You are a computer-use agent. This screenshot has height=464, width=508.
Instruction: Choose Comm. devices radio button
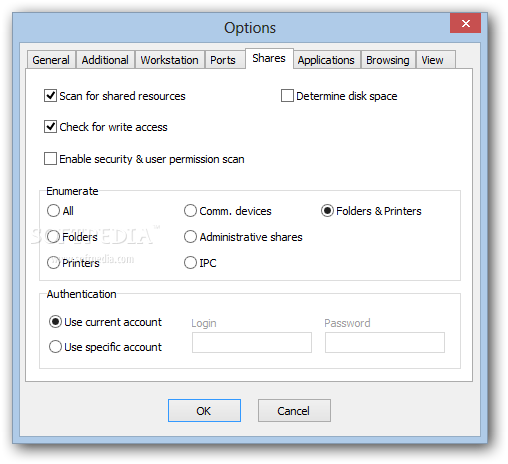coord(190,211)
